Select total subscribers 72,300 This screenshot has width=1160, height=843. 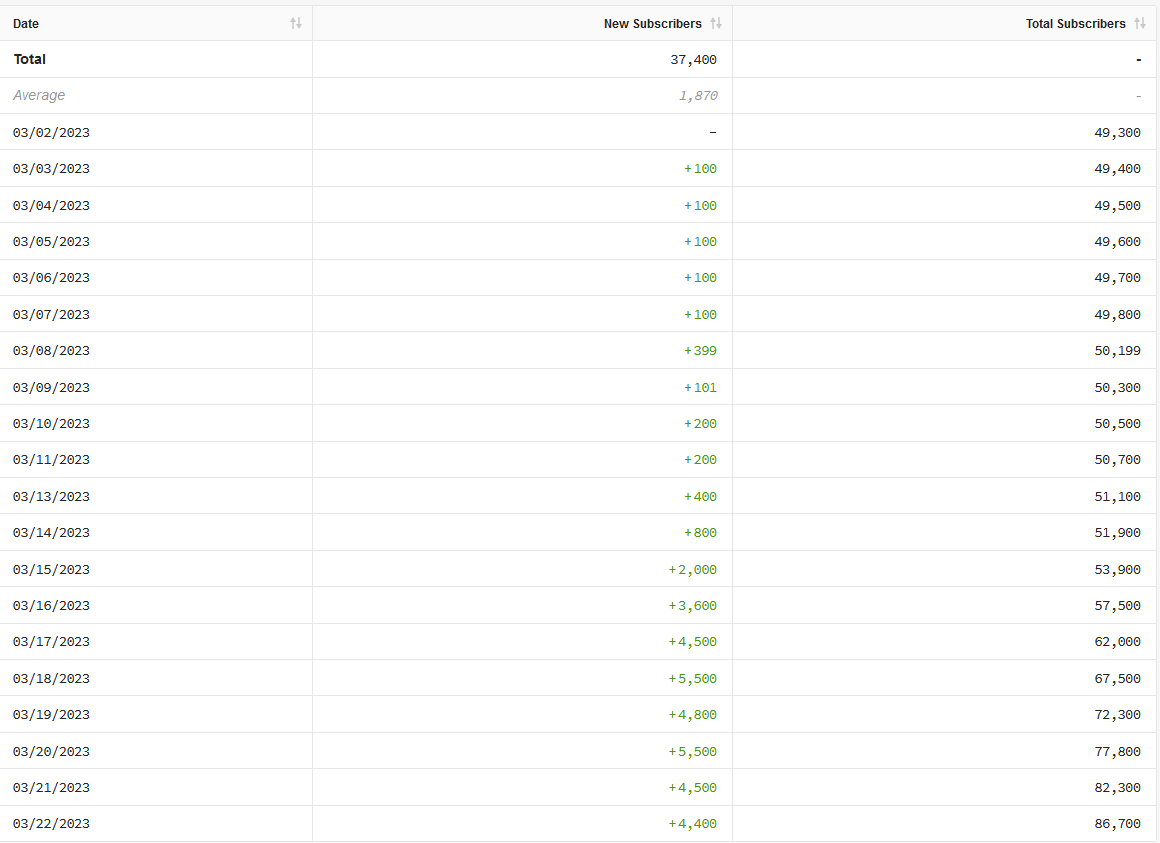(1117, 715)
